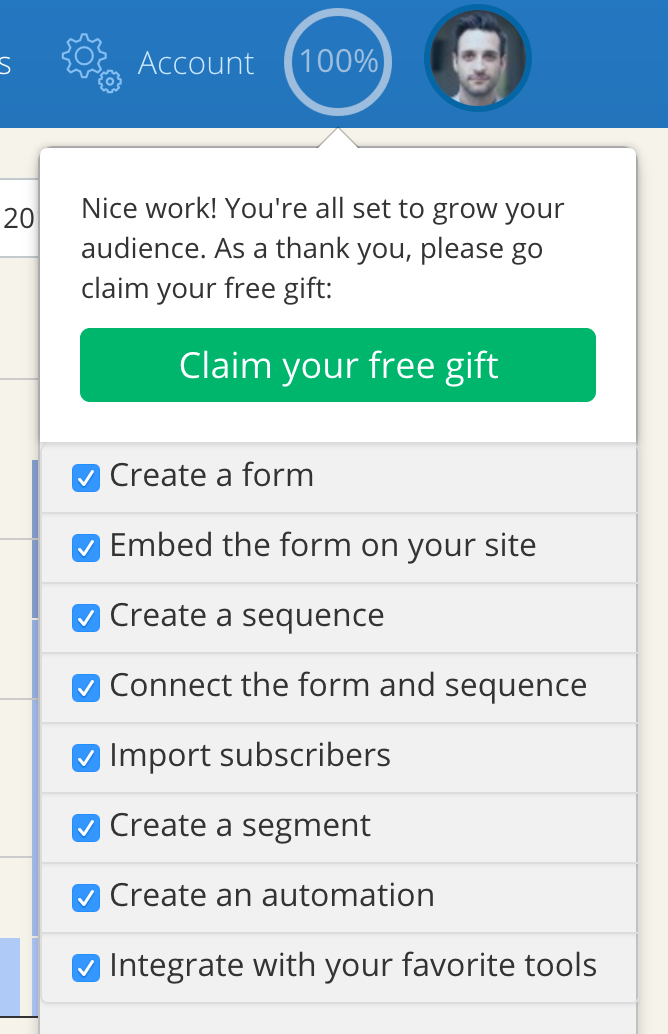Select the Create a form text
Viewport: 668px width, 1034px height.
[212, 475]
